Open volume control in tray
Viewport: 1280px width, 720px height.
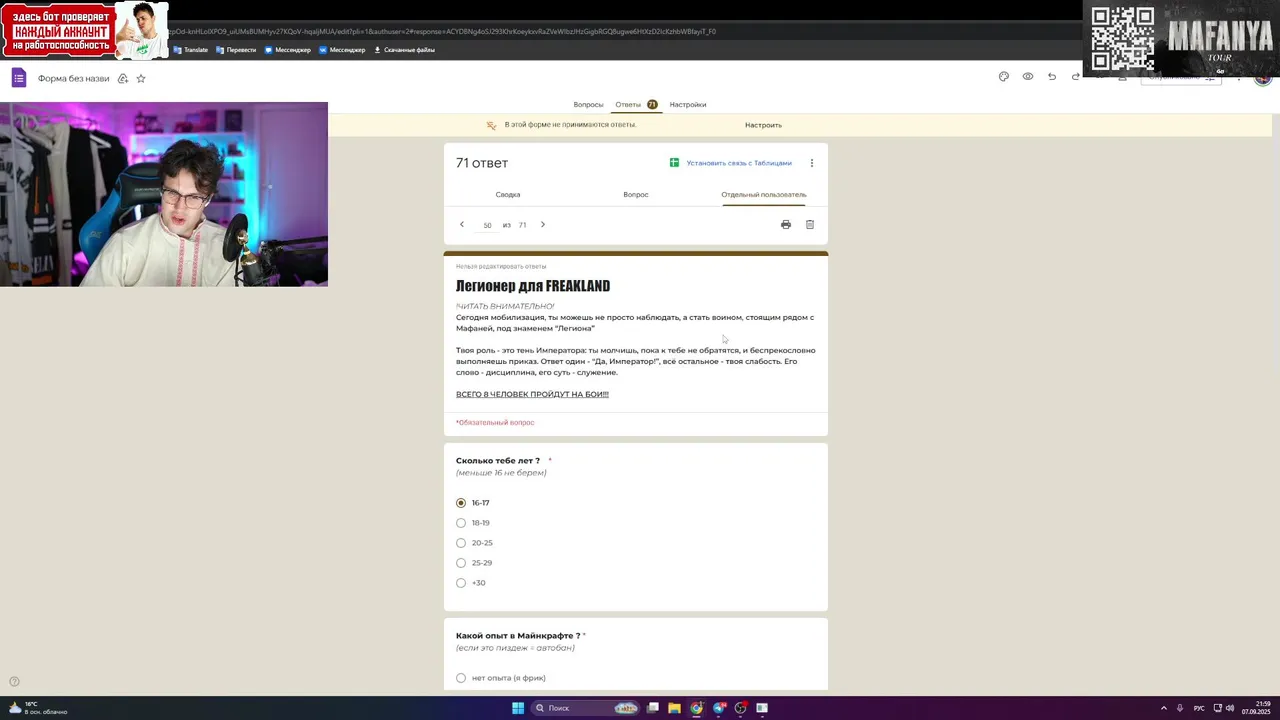click(x=1230, y=708)
